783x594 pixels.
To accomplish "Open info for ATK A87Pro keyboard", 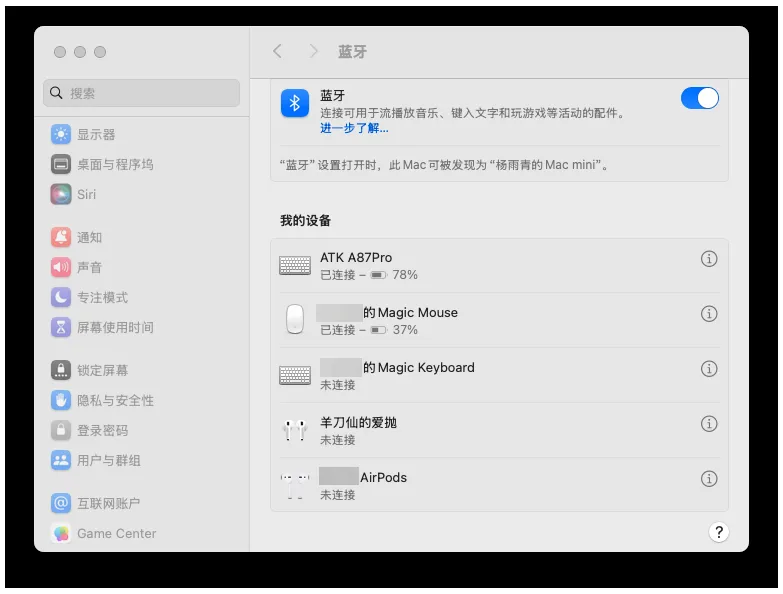I will [709, 259].
